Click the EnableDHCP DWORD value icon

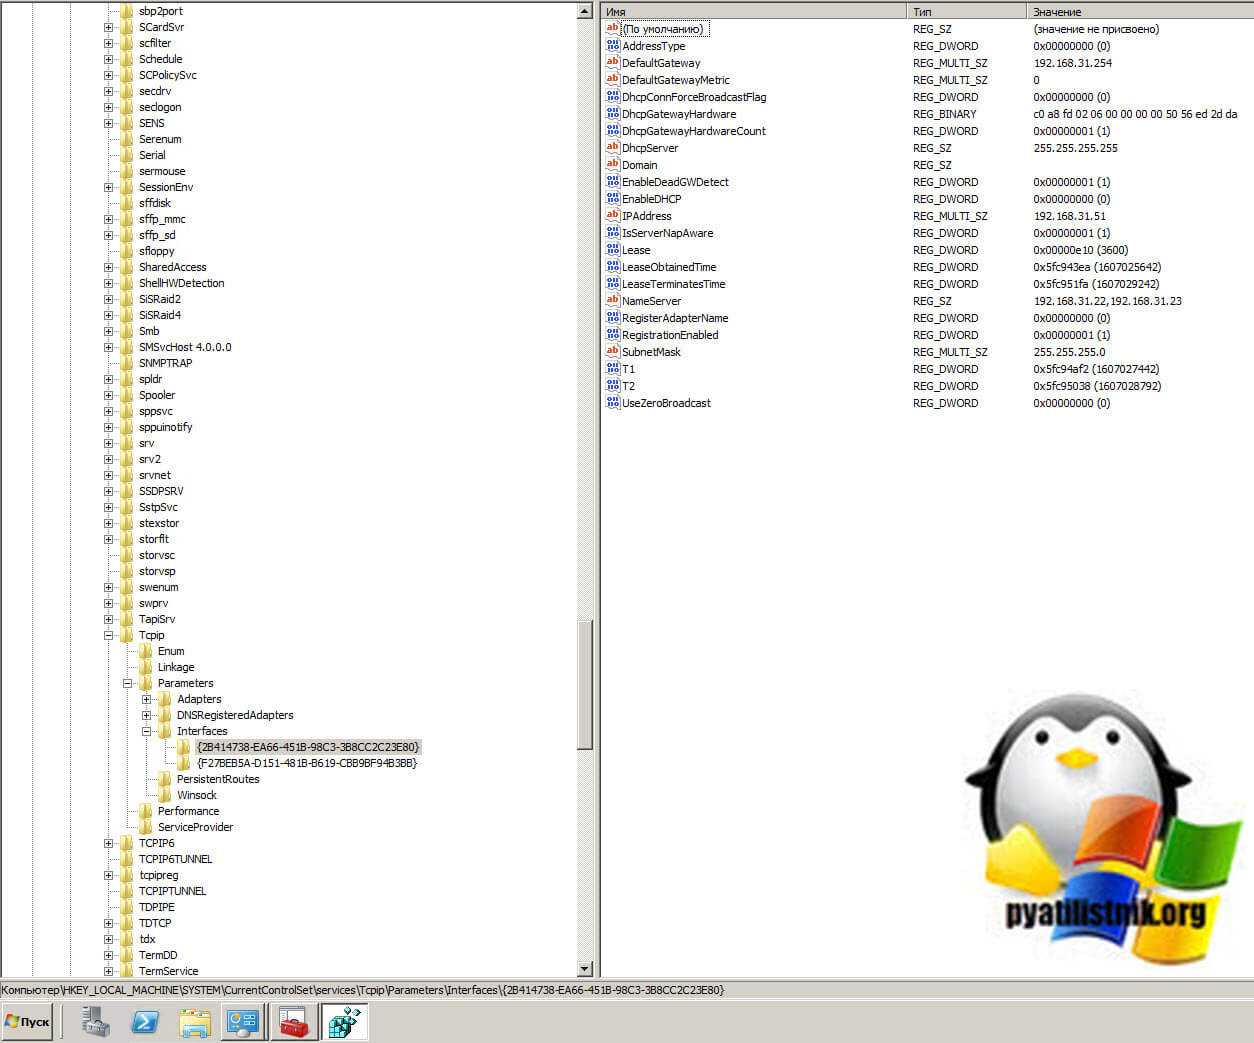[x=613, y=199]
